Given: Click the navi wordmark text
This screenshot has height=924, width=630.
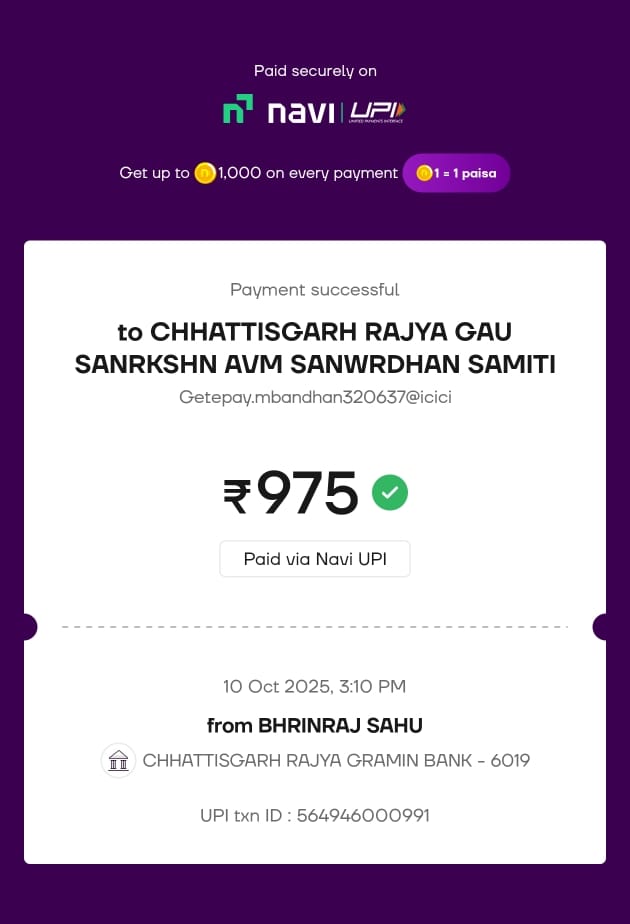Looking at the screenshot, I should [x=300, y=111].
